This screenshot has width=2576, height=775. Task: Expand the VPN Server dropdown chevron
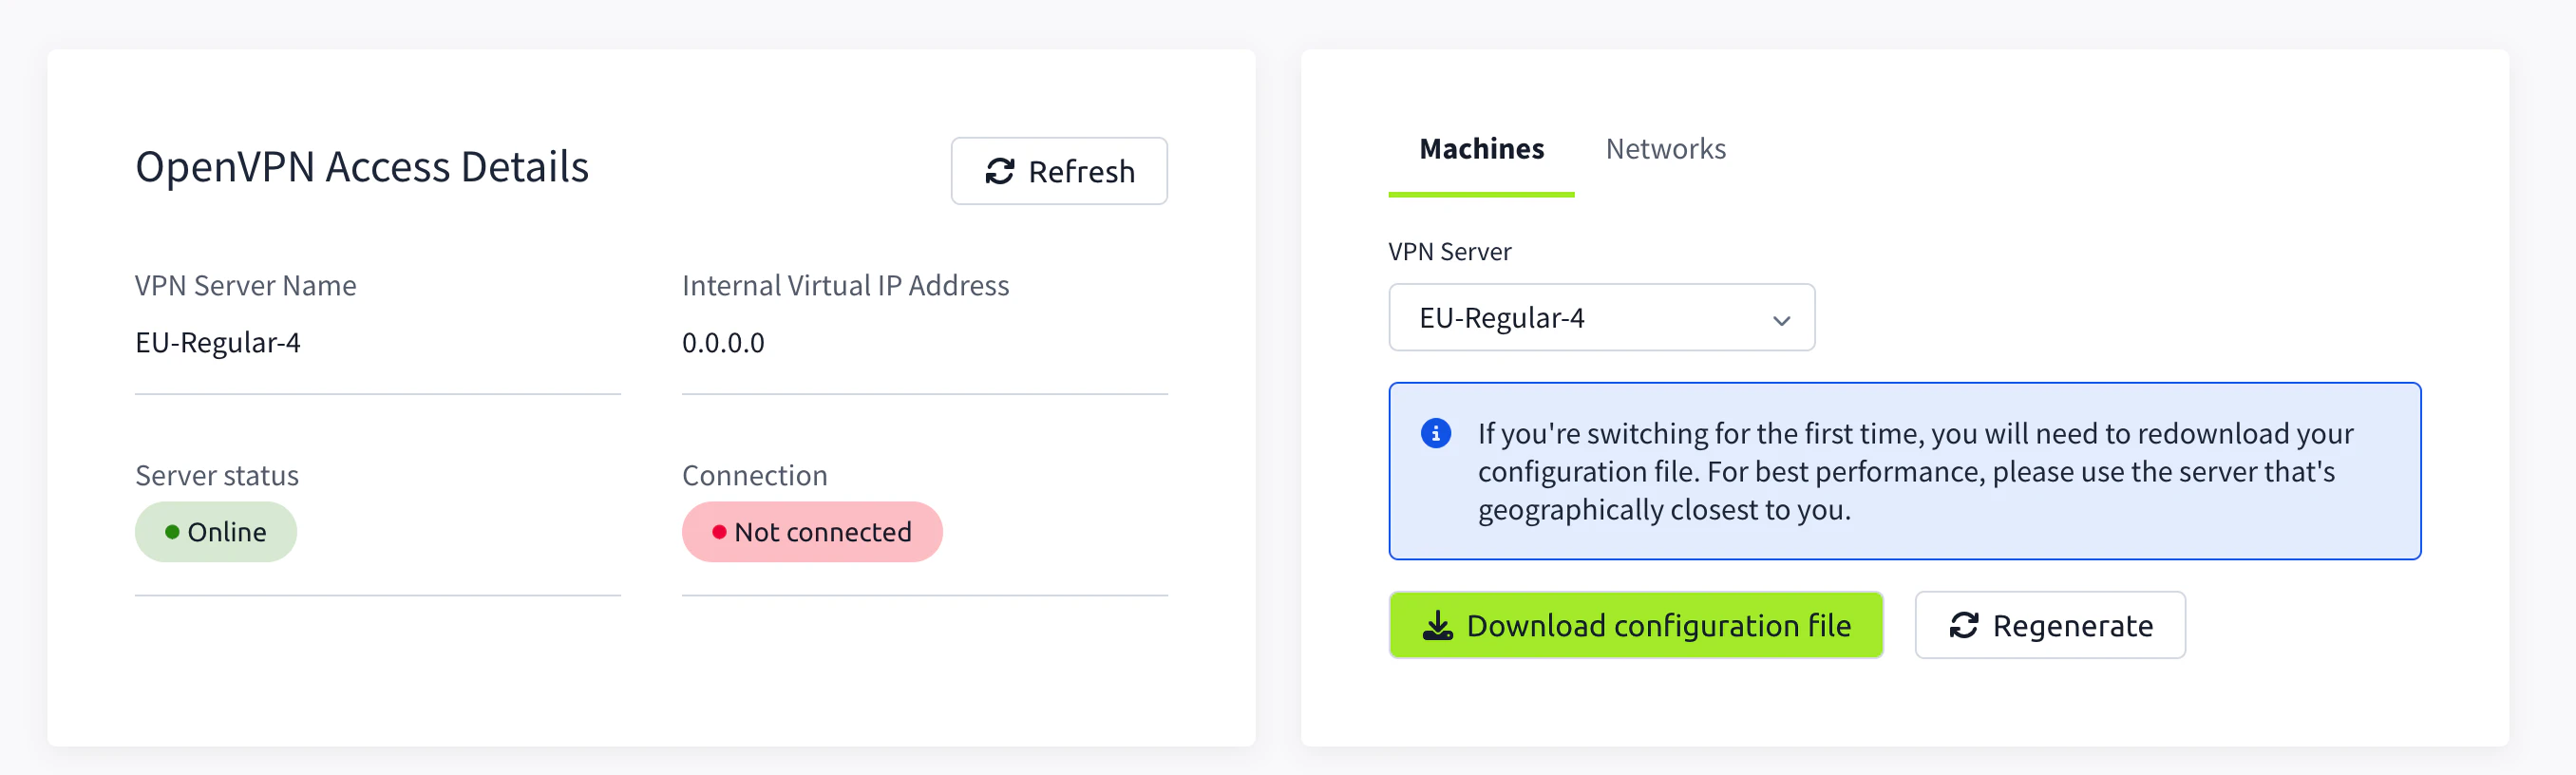point(1780,320)
